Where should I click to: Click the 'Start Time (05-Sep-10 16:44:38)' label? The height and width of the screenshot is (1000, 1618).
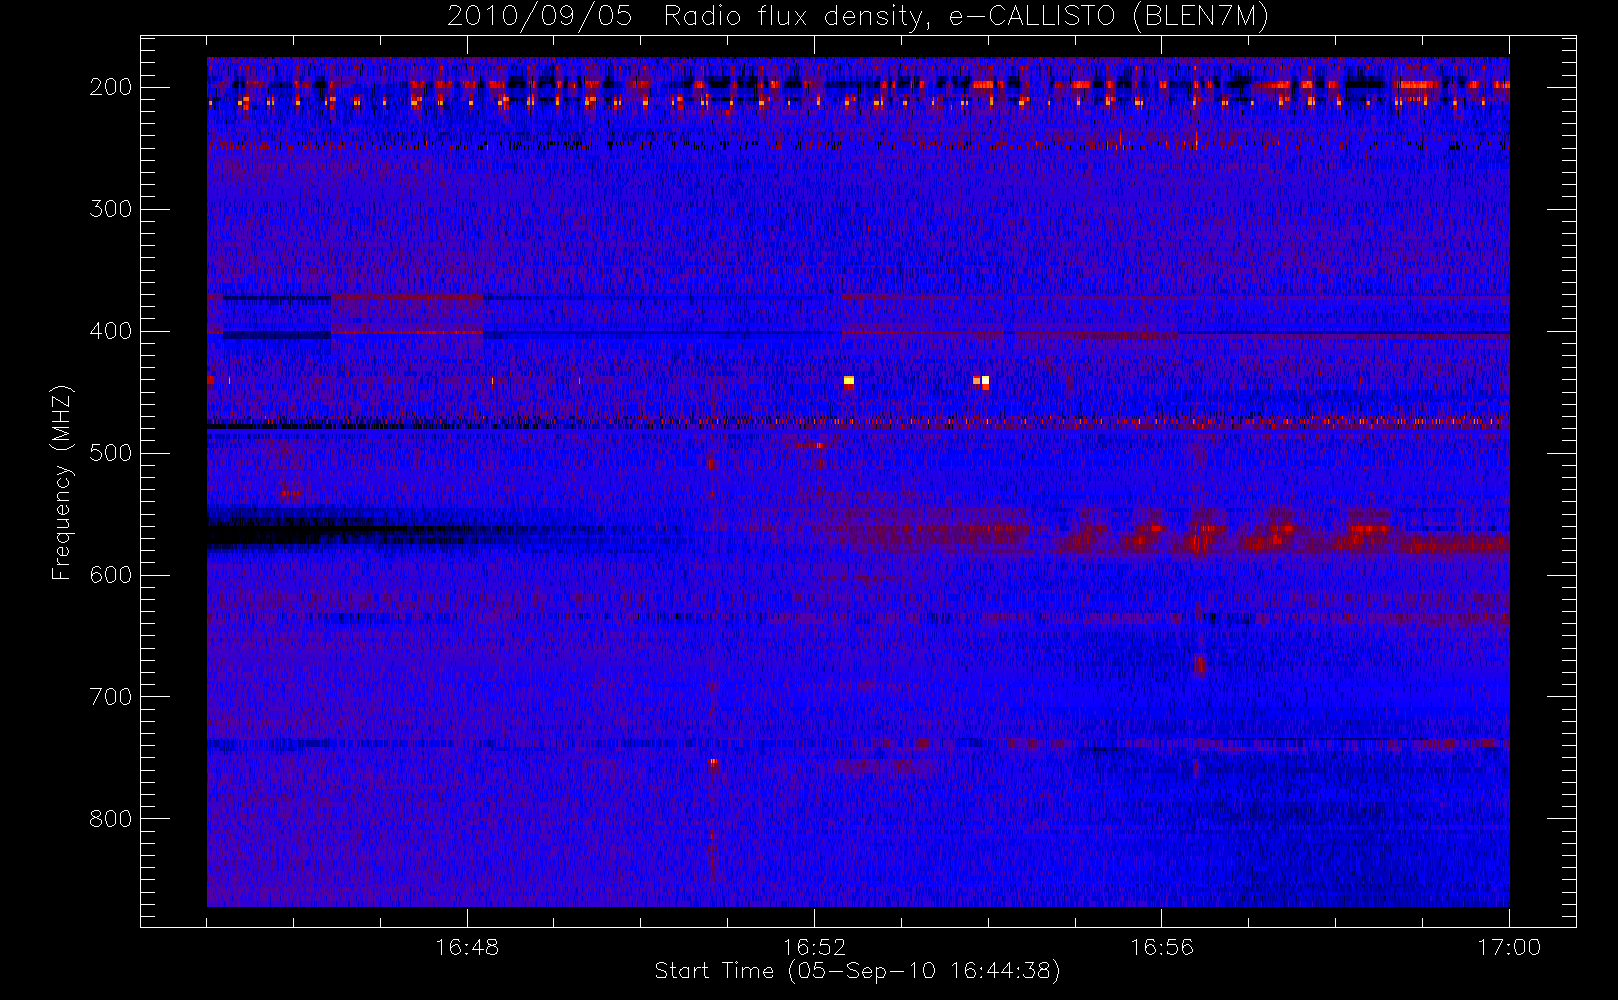click(x=857, y=971)
